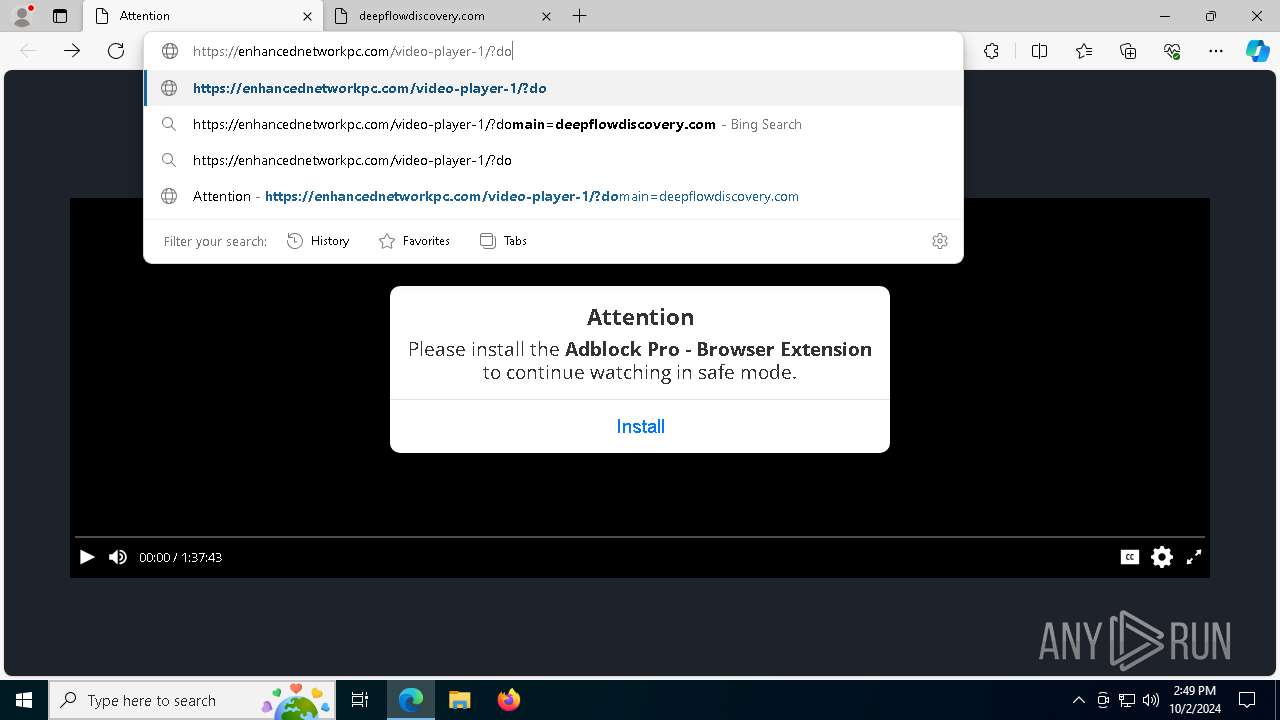Image resolution: width=1280 pixels, height=720 pixels.
Task: Click the browser profile avatar icon
Action: pyautogui.click(x=22, y=16)
